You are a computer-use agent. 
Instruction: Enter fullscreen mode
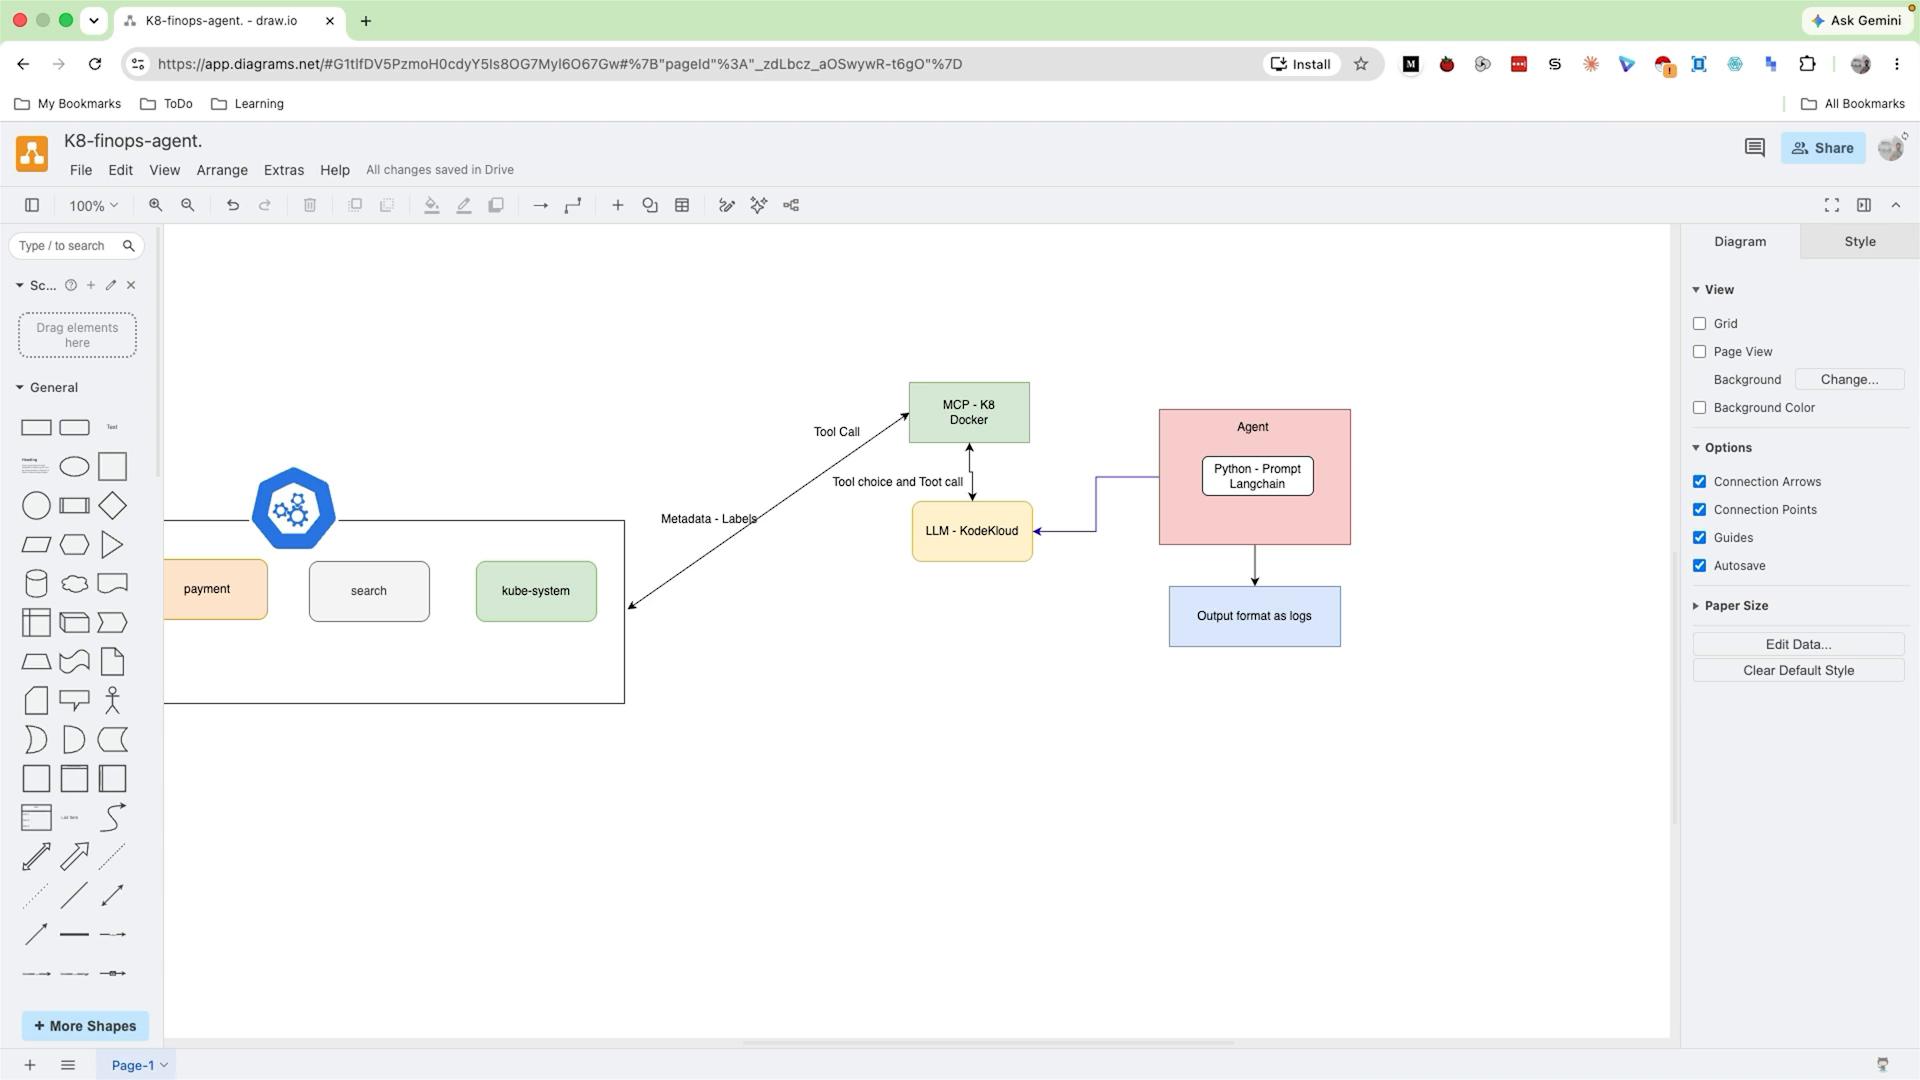[x=1832, y=205]
